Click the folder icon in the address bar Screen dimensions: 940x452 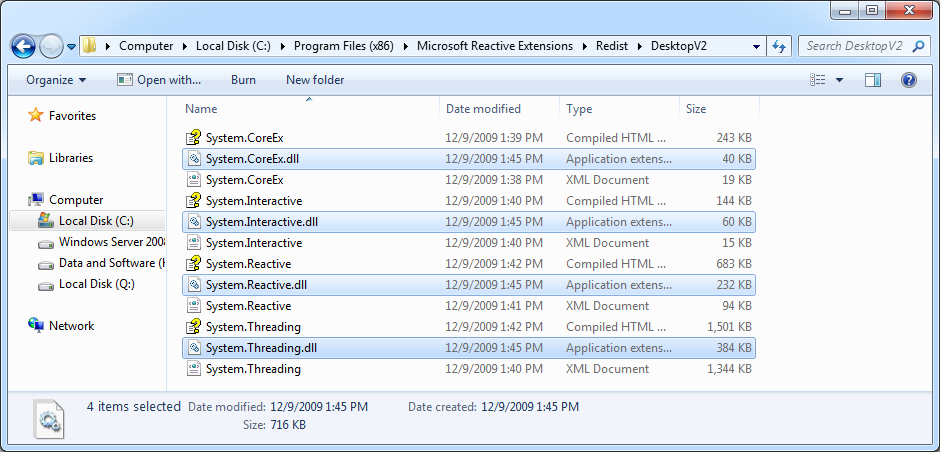coord(89,46)
